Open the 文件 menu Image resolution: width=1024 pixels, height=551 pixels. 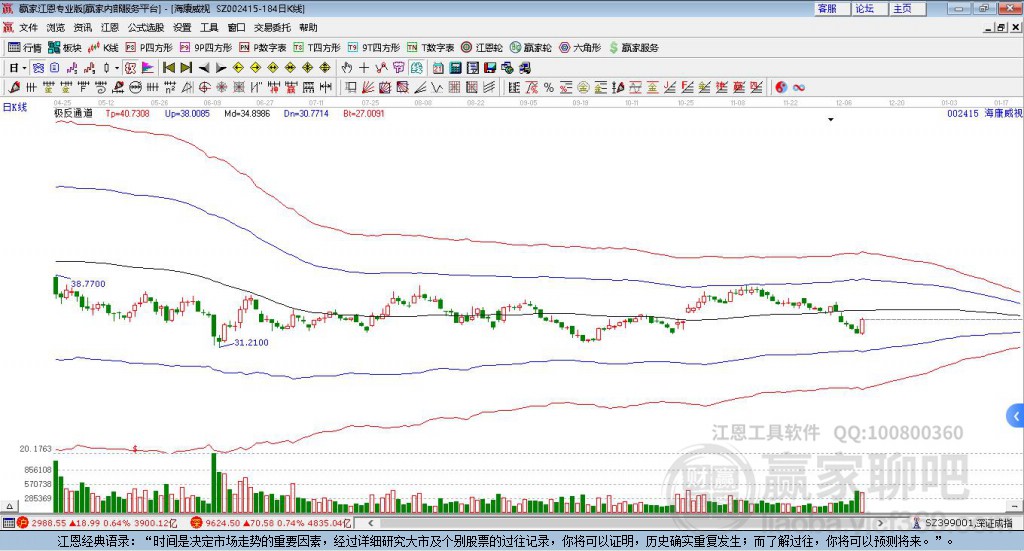pyautogui.click(x=28, y=27)
